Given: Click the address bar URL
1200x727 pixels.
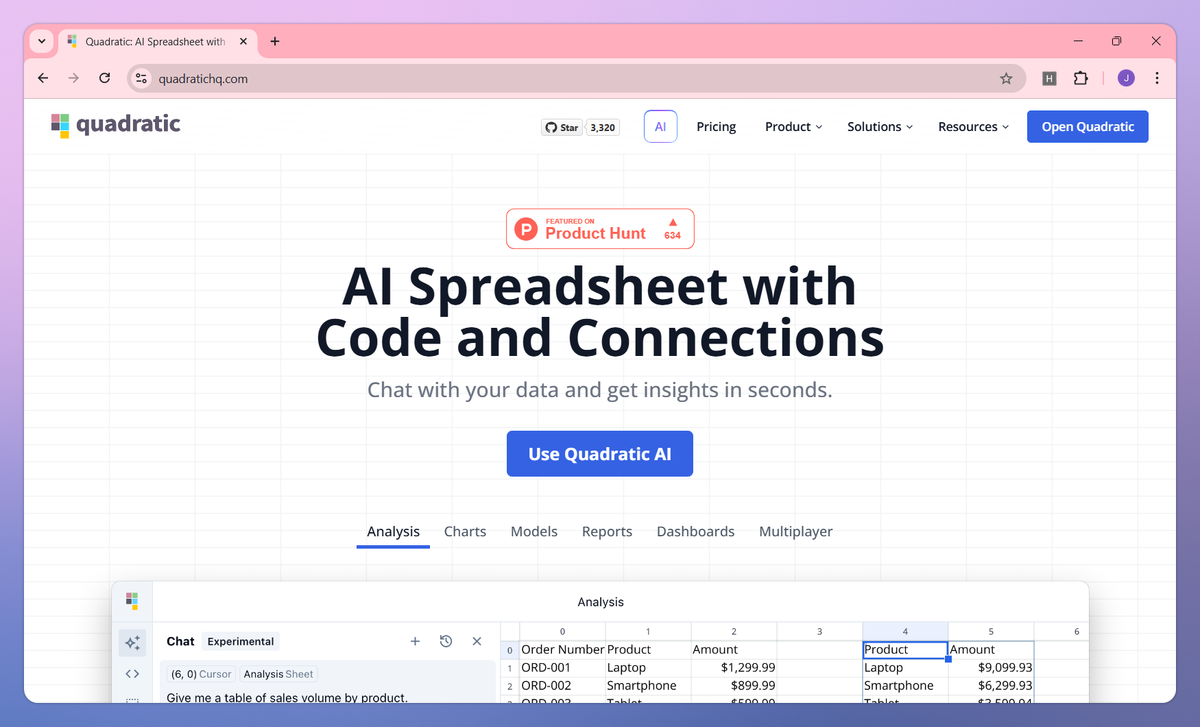Looking at the screenshot, I should tap(203, 78).
